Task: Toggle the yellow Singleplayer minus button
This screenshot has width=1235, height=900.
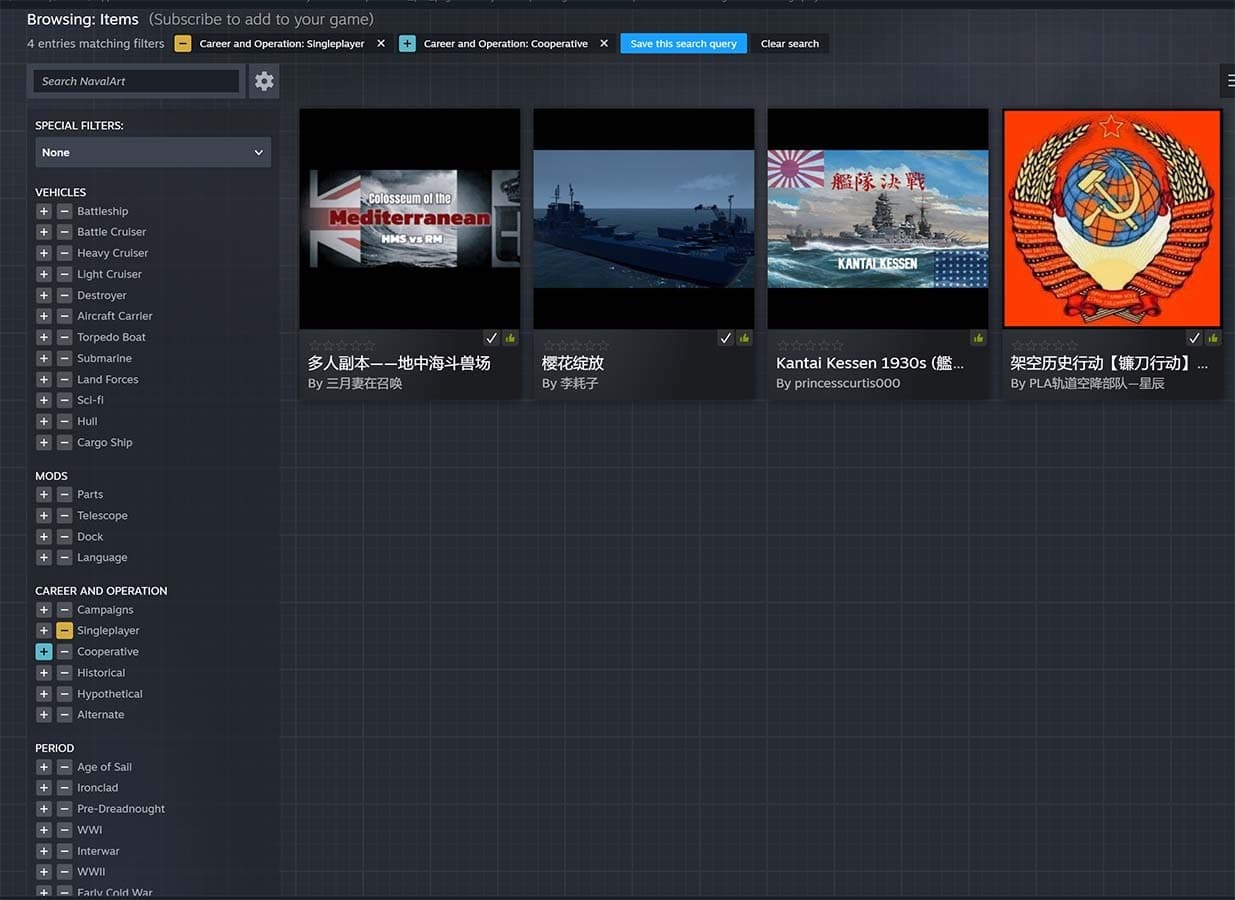Action: [64, 630]
